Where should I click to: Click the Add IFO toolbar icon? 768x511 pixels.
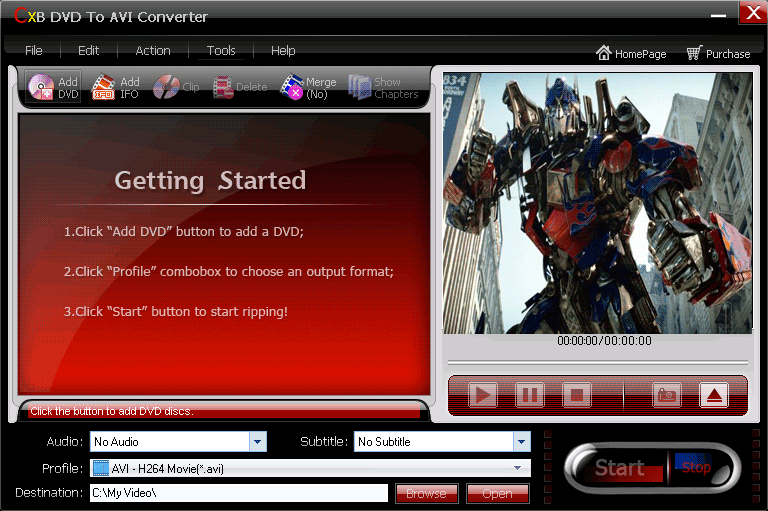click(116, 87)
